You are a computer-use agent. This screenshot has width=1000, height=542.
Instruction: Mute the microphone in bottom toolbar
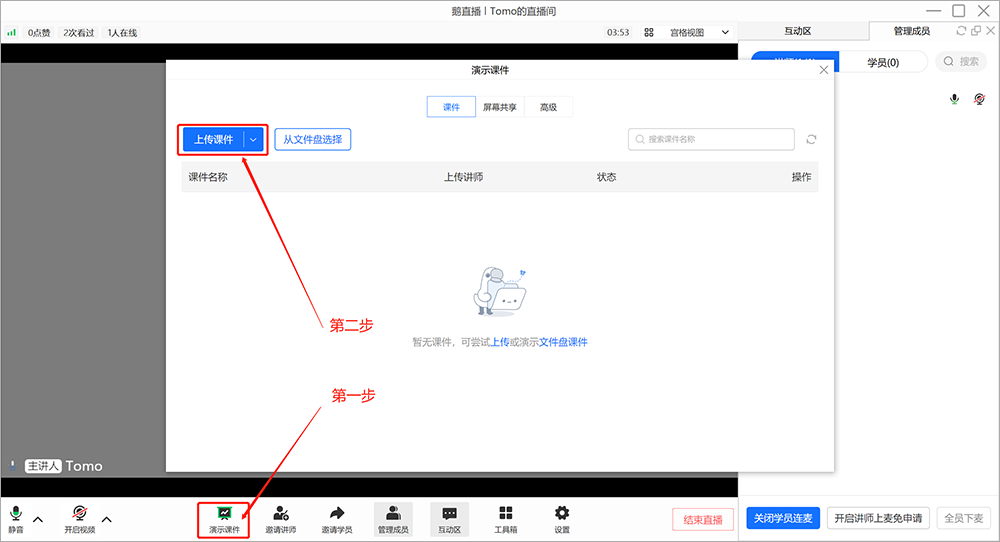click(x=16, y=519)
